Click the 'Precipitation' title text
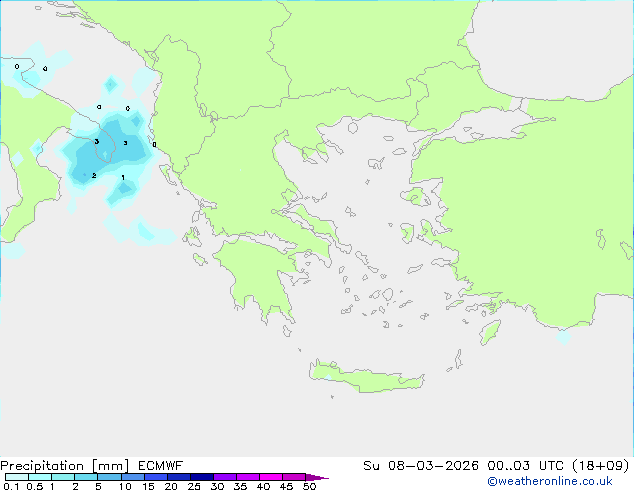The width and height of the screenshot is (634, 490). click(x=42, y=466)
